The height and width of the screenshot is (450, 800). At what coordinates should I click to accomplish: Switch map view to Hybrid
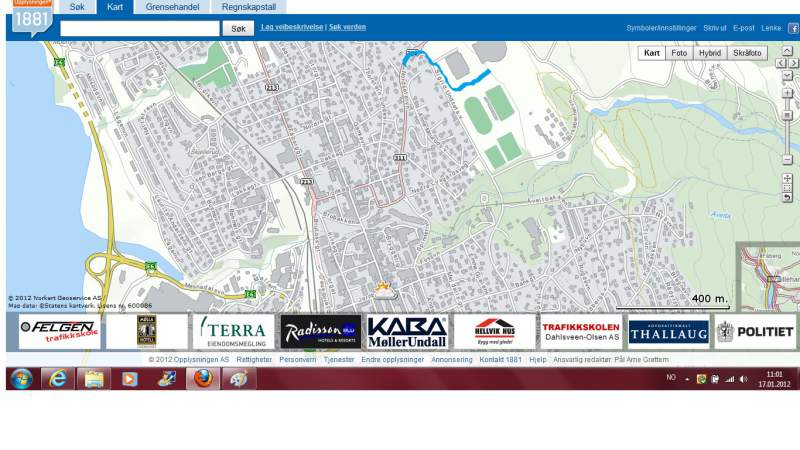tap(709, 53)
